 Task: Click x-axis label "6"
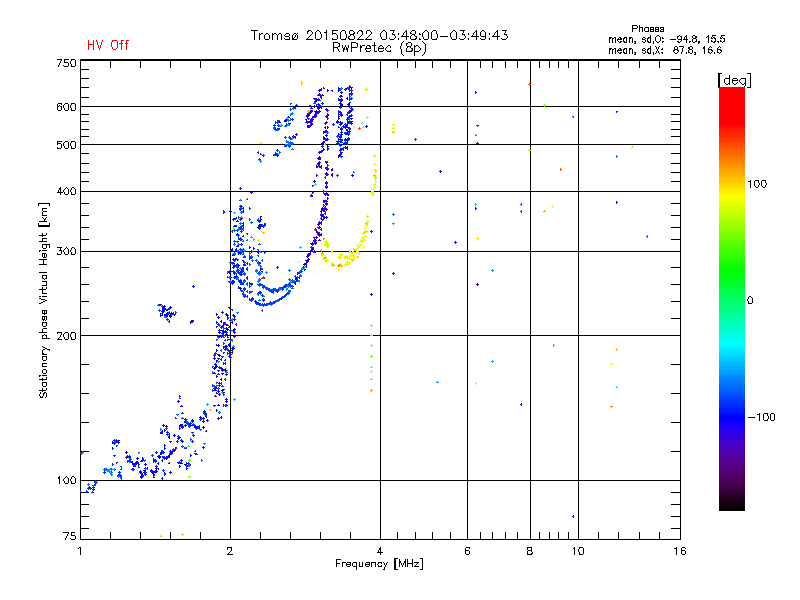[x=467, y=551]
